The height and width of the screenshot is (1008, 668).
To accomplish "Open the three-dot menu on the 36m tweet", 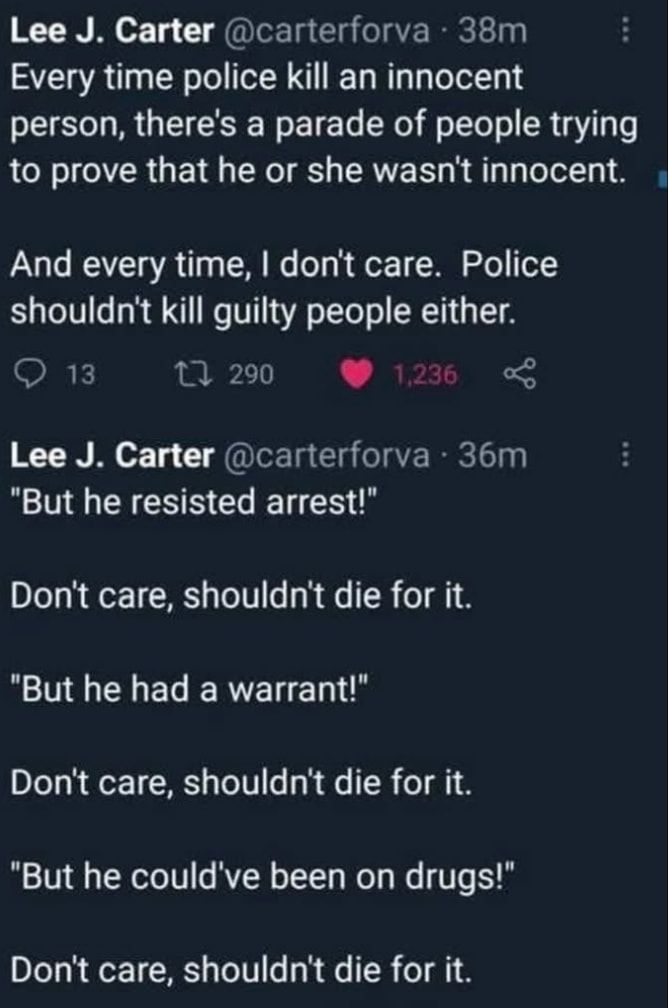I will (x=627, y=455).
